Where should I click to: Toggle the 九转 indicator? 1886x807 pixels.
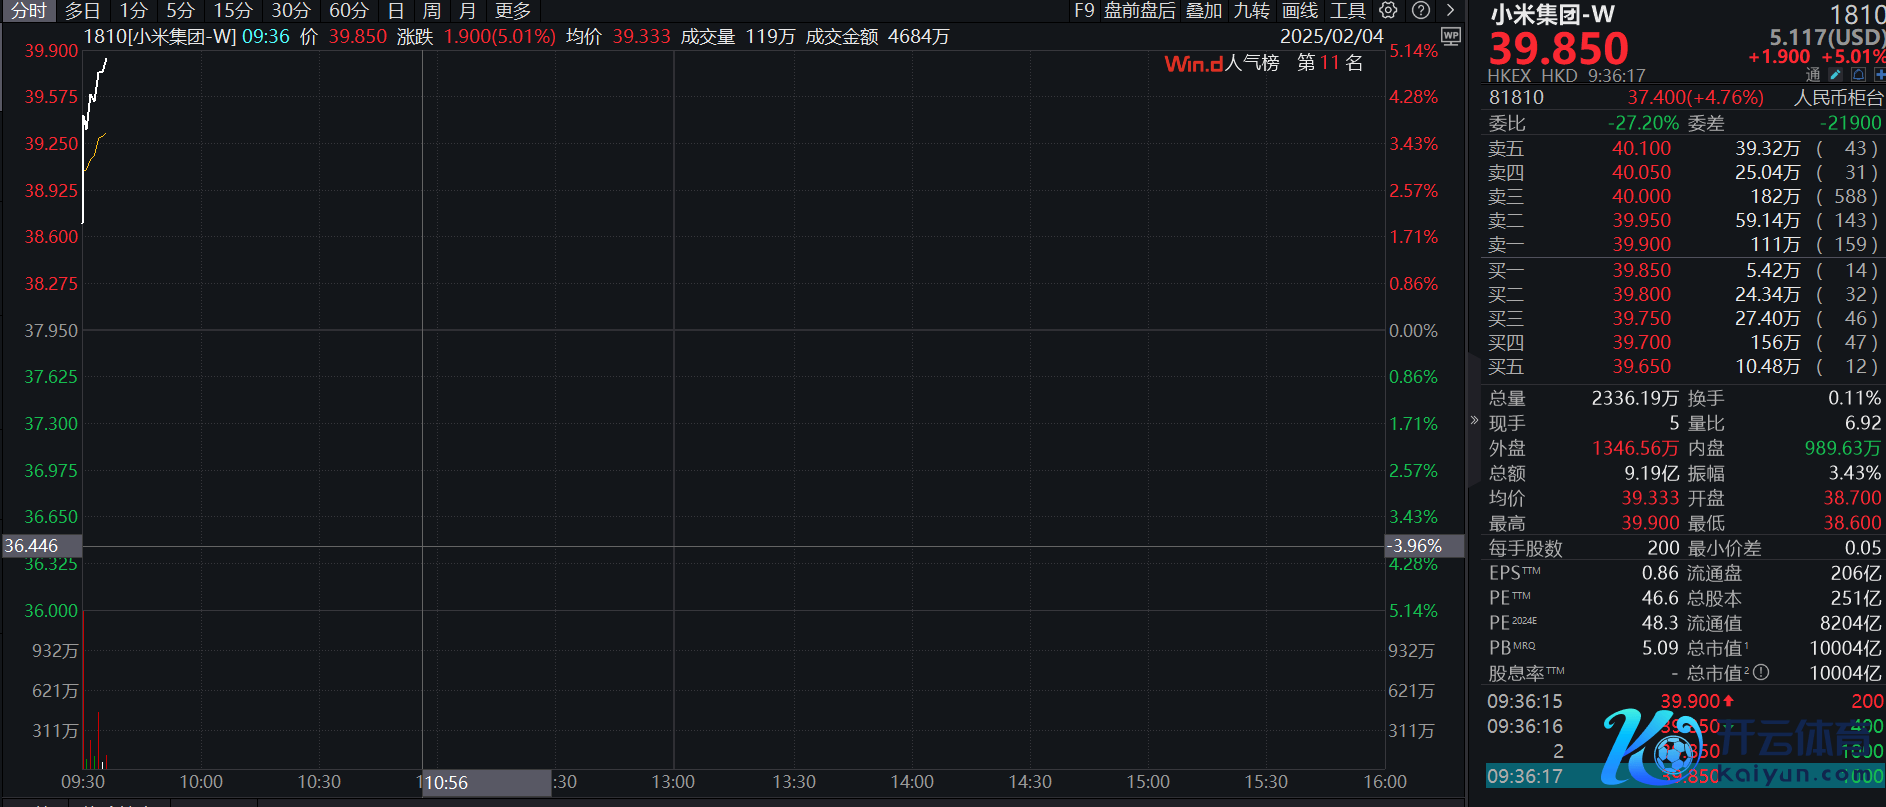tap(1251, 11)
